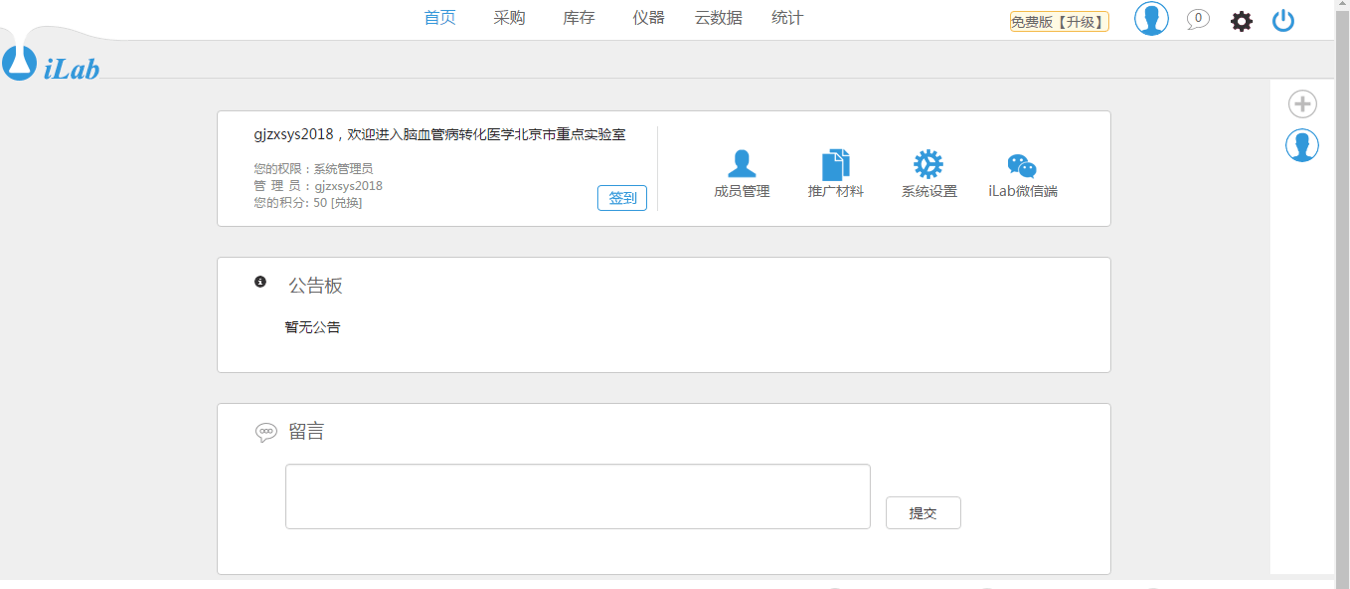Open the messages bubble showing 0
This screenshot has height=589, width=1350.
[x=1198, y=19]
